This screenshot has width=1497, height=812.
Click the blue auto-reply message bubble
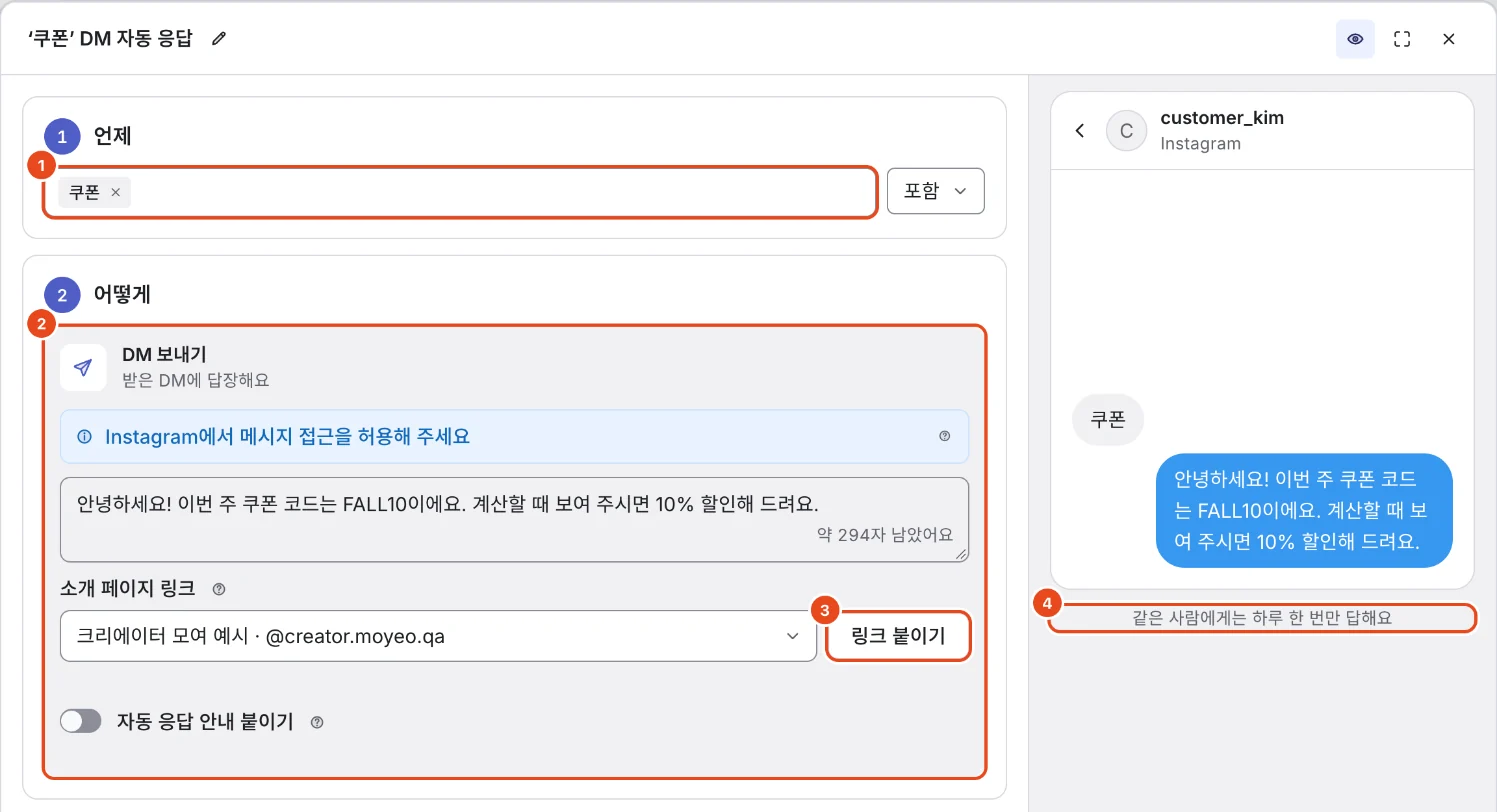point(1304,511)
